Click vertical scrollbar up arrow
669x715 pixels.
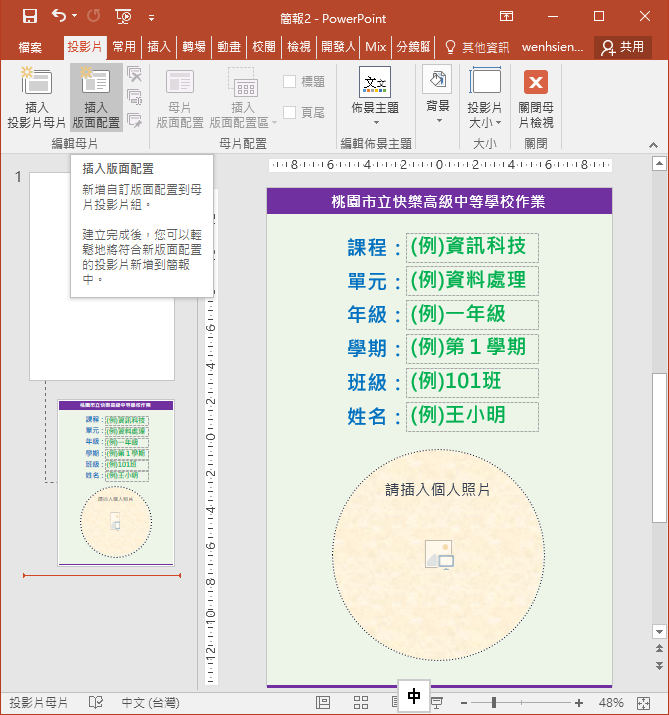[x=659, y=163]
